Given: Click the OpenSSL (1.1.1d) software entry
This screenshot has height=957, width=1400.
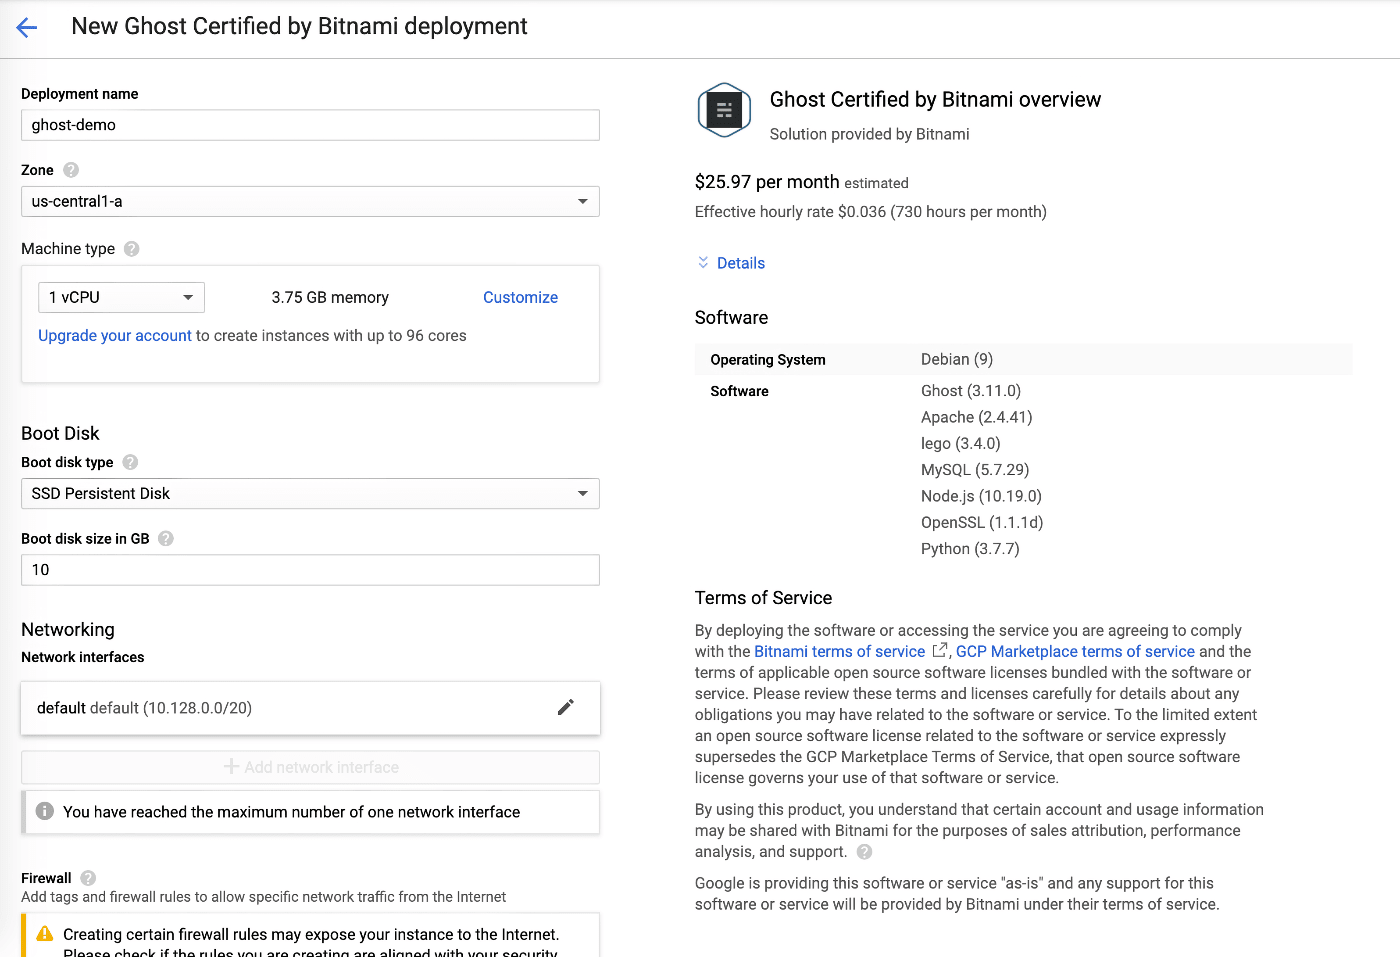Looking at the screenshot, I should click(982, 522).
